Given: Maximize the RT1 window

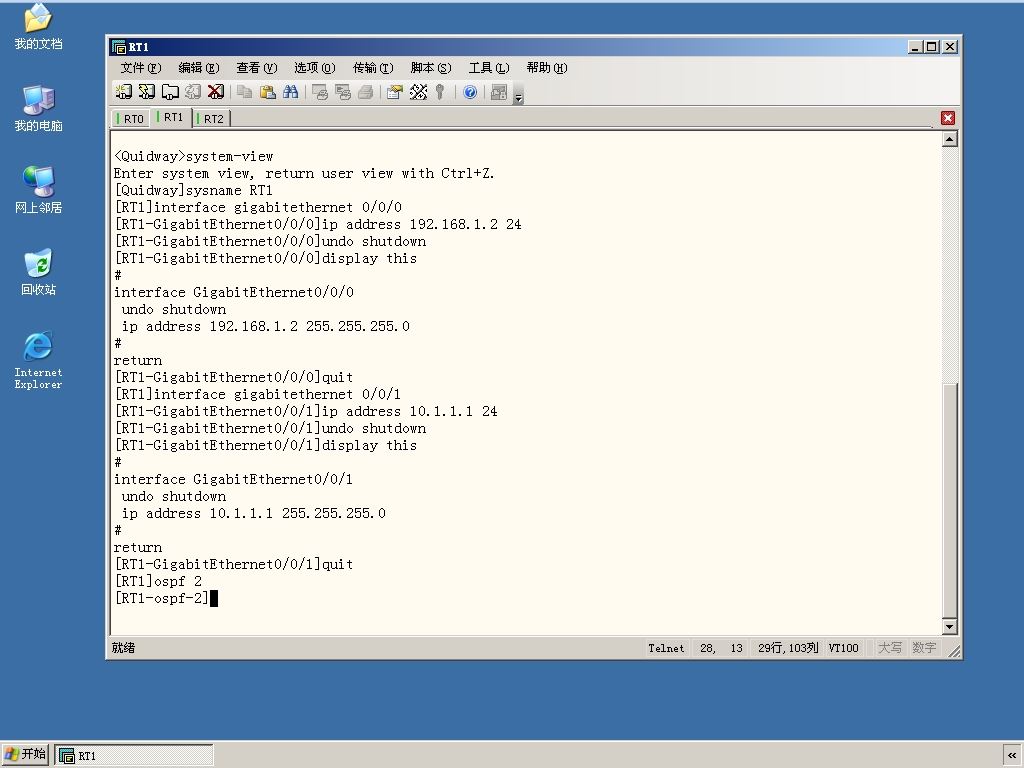Looking at the screenshot, I should tap(932, 46).
